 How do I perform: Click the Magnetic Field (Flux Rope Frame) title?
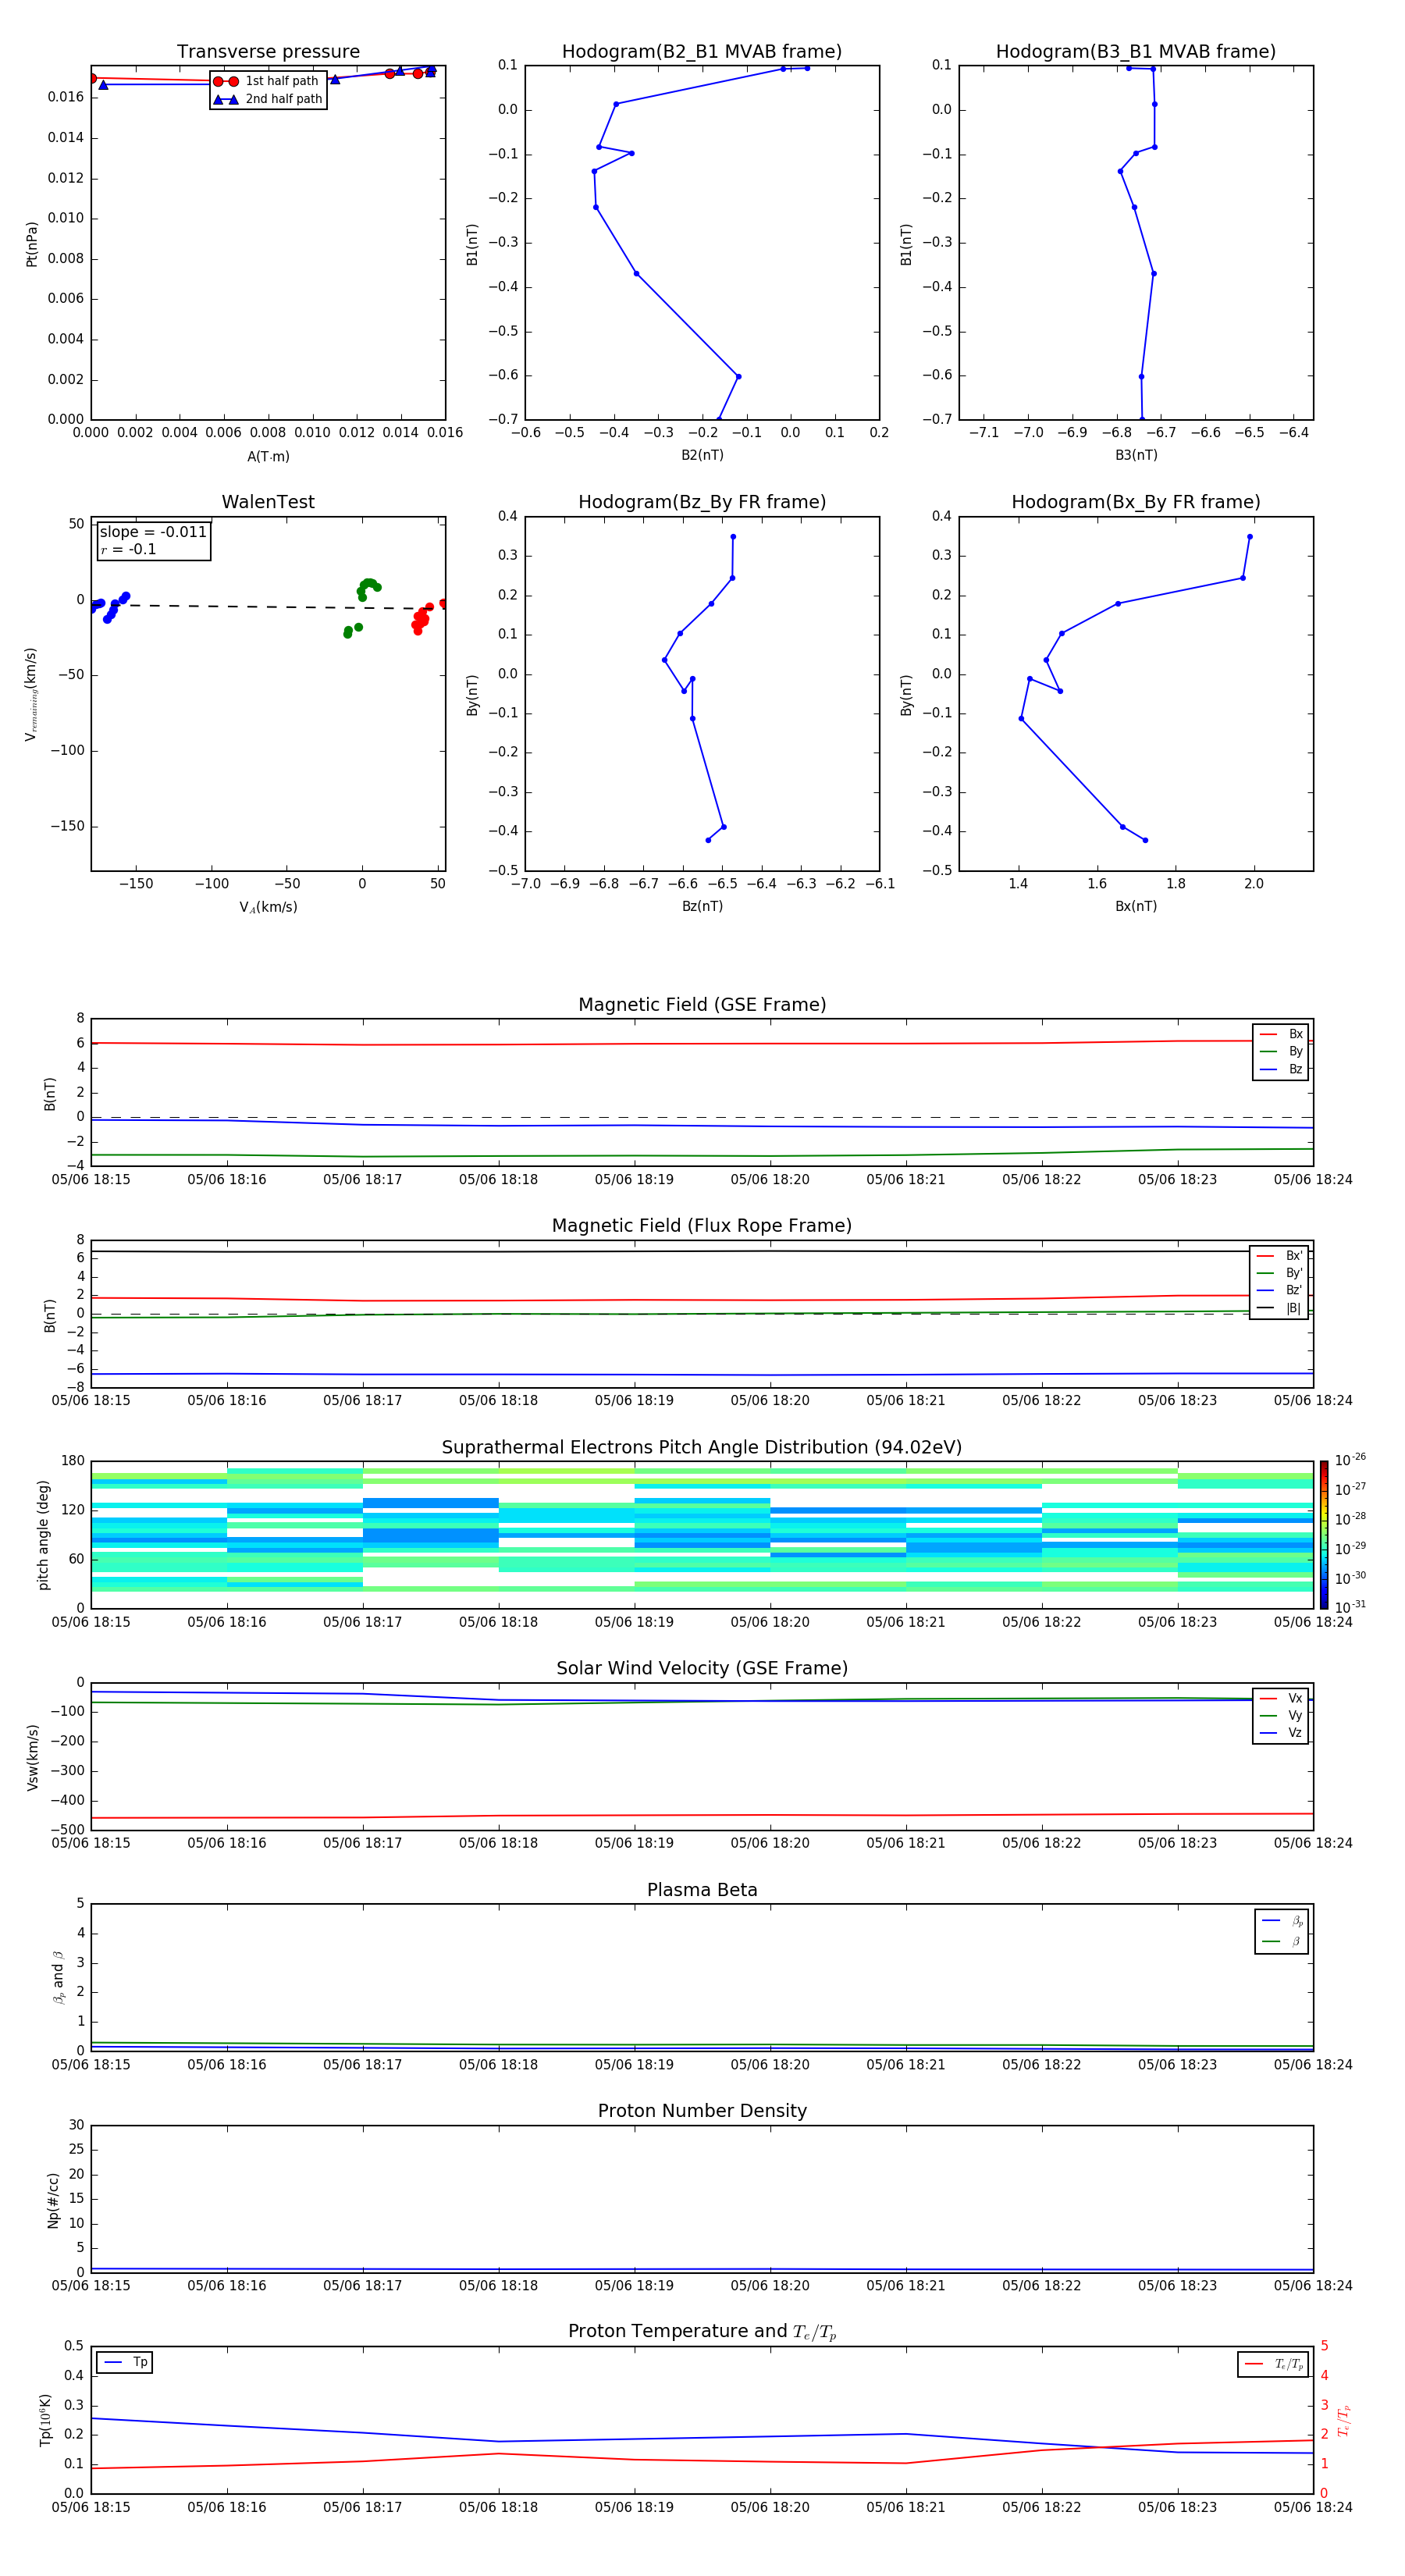pyautogui.click(x=701, y=1225)
